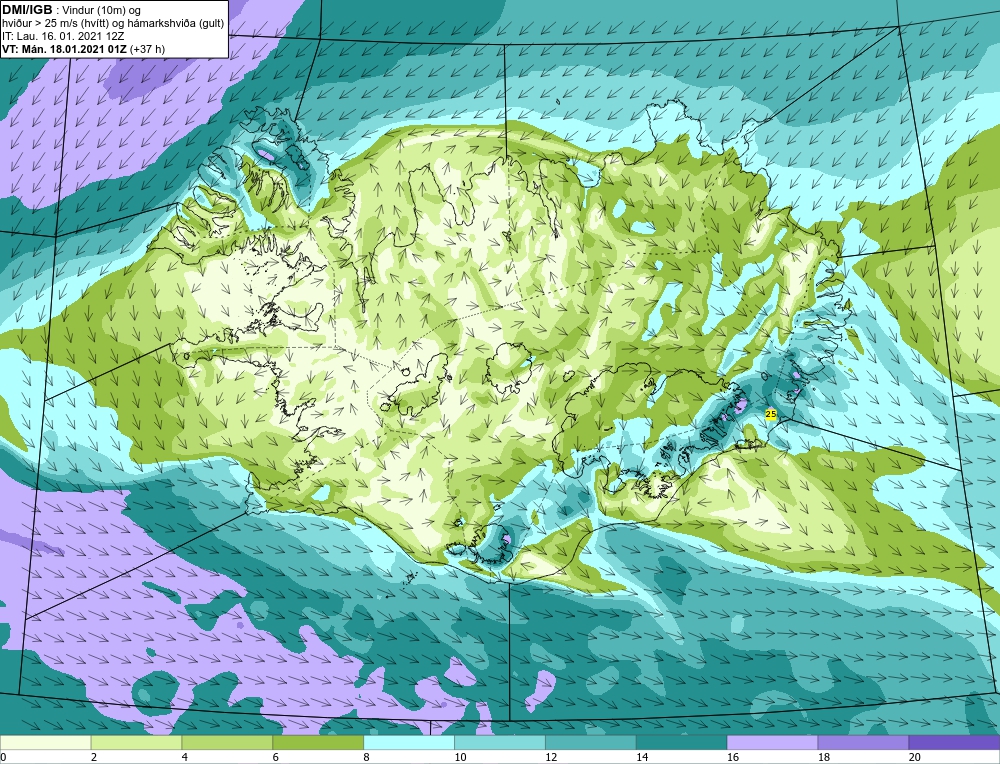Screen dimensions: 1000x764
Task: Click the DMI/IGB model title
Action: click(x=26, y=10)
